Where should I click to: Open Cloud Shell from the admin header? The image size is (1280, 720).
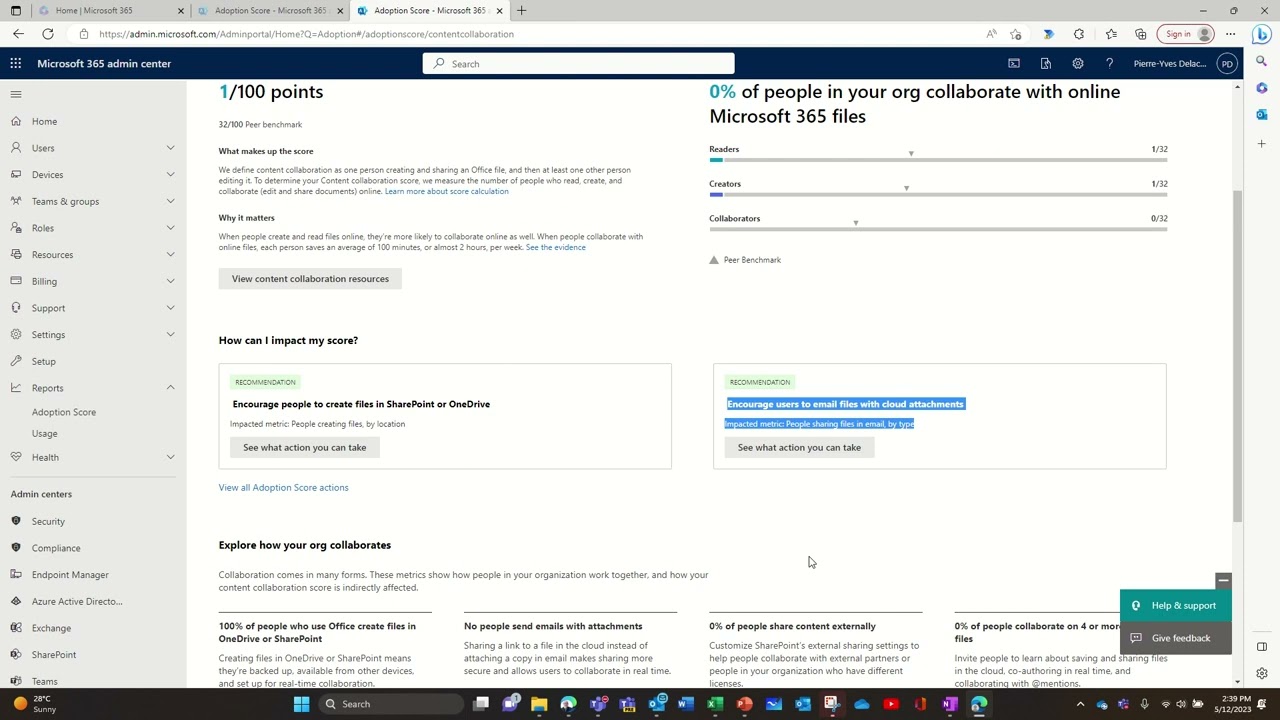point(1014,63)
